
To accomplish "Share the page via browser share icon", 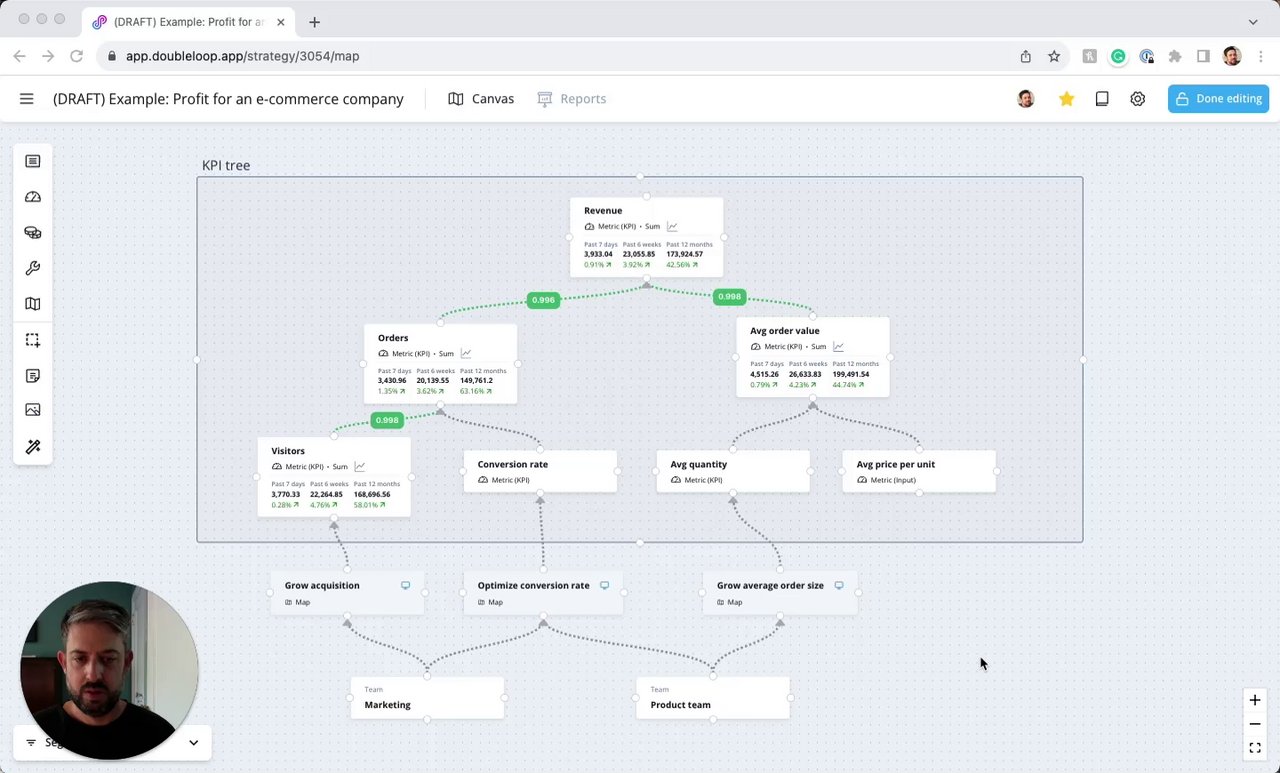I will [x=1025, y=56].
